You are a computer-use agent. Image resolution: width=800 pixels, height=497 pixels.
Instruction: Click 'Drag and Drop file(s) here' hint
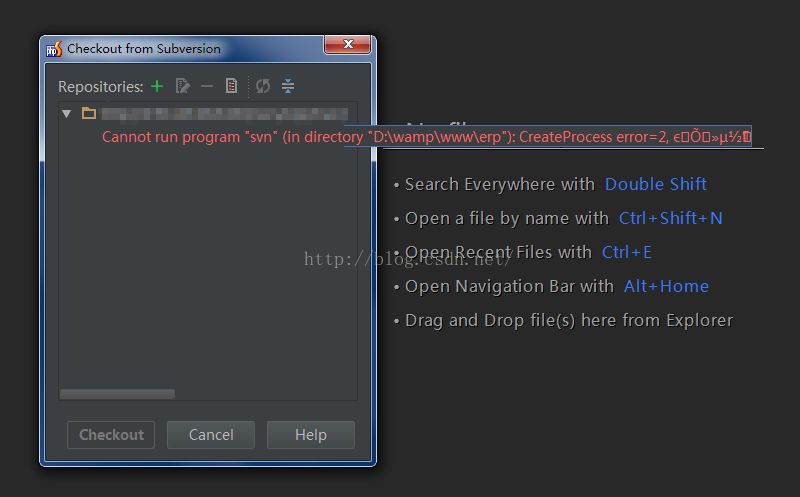[x=569, y=320]
